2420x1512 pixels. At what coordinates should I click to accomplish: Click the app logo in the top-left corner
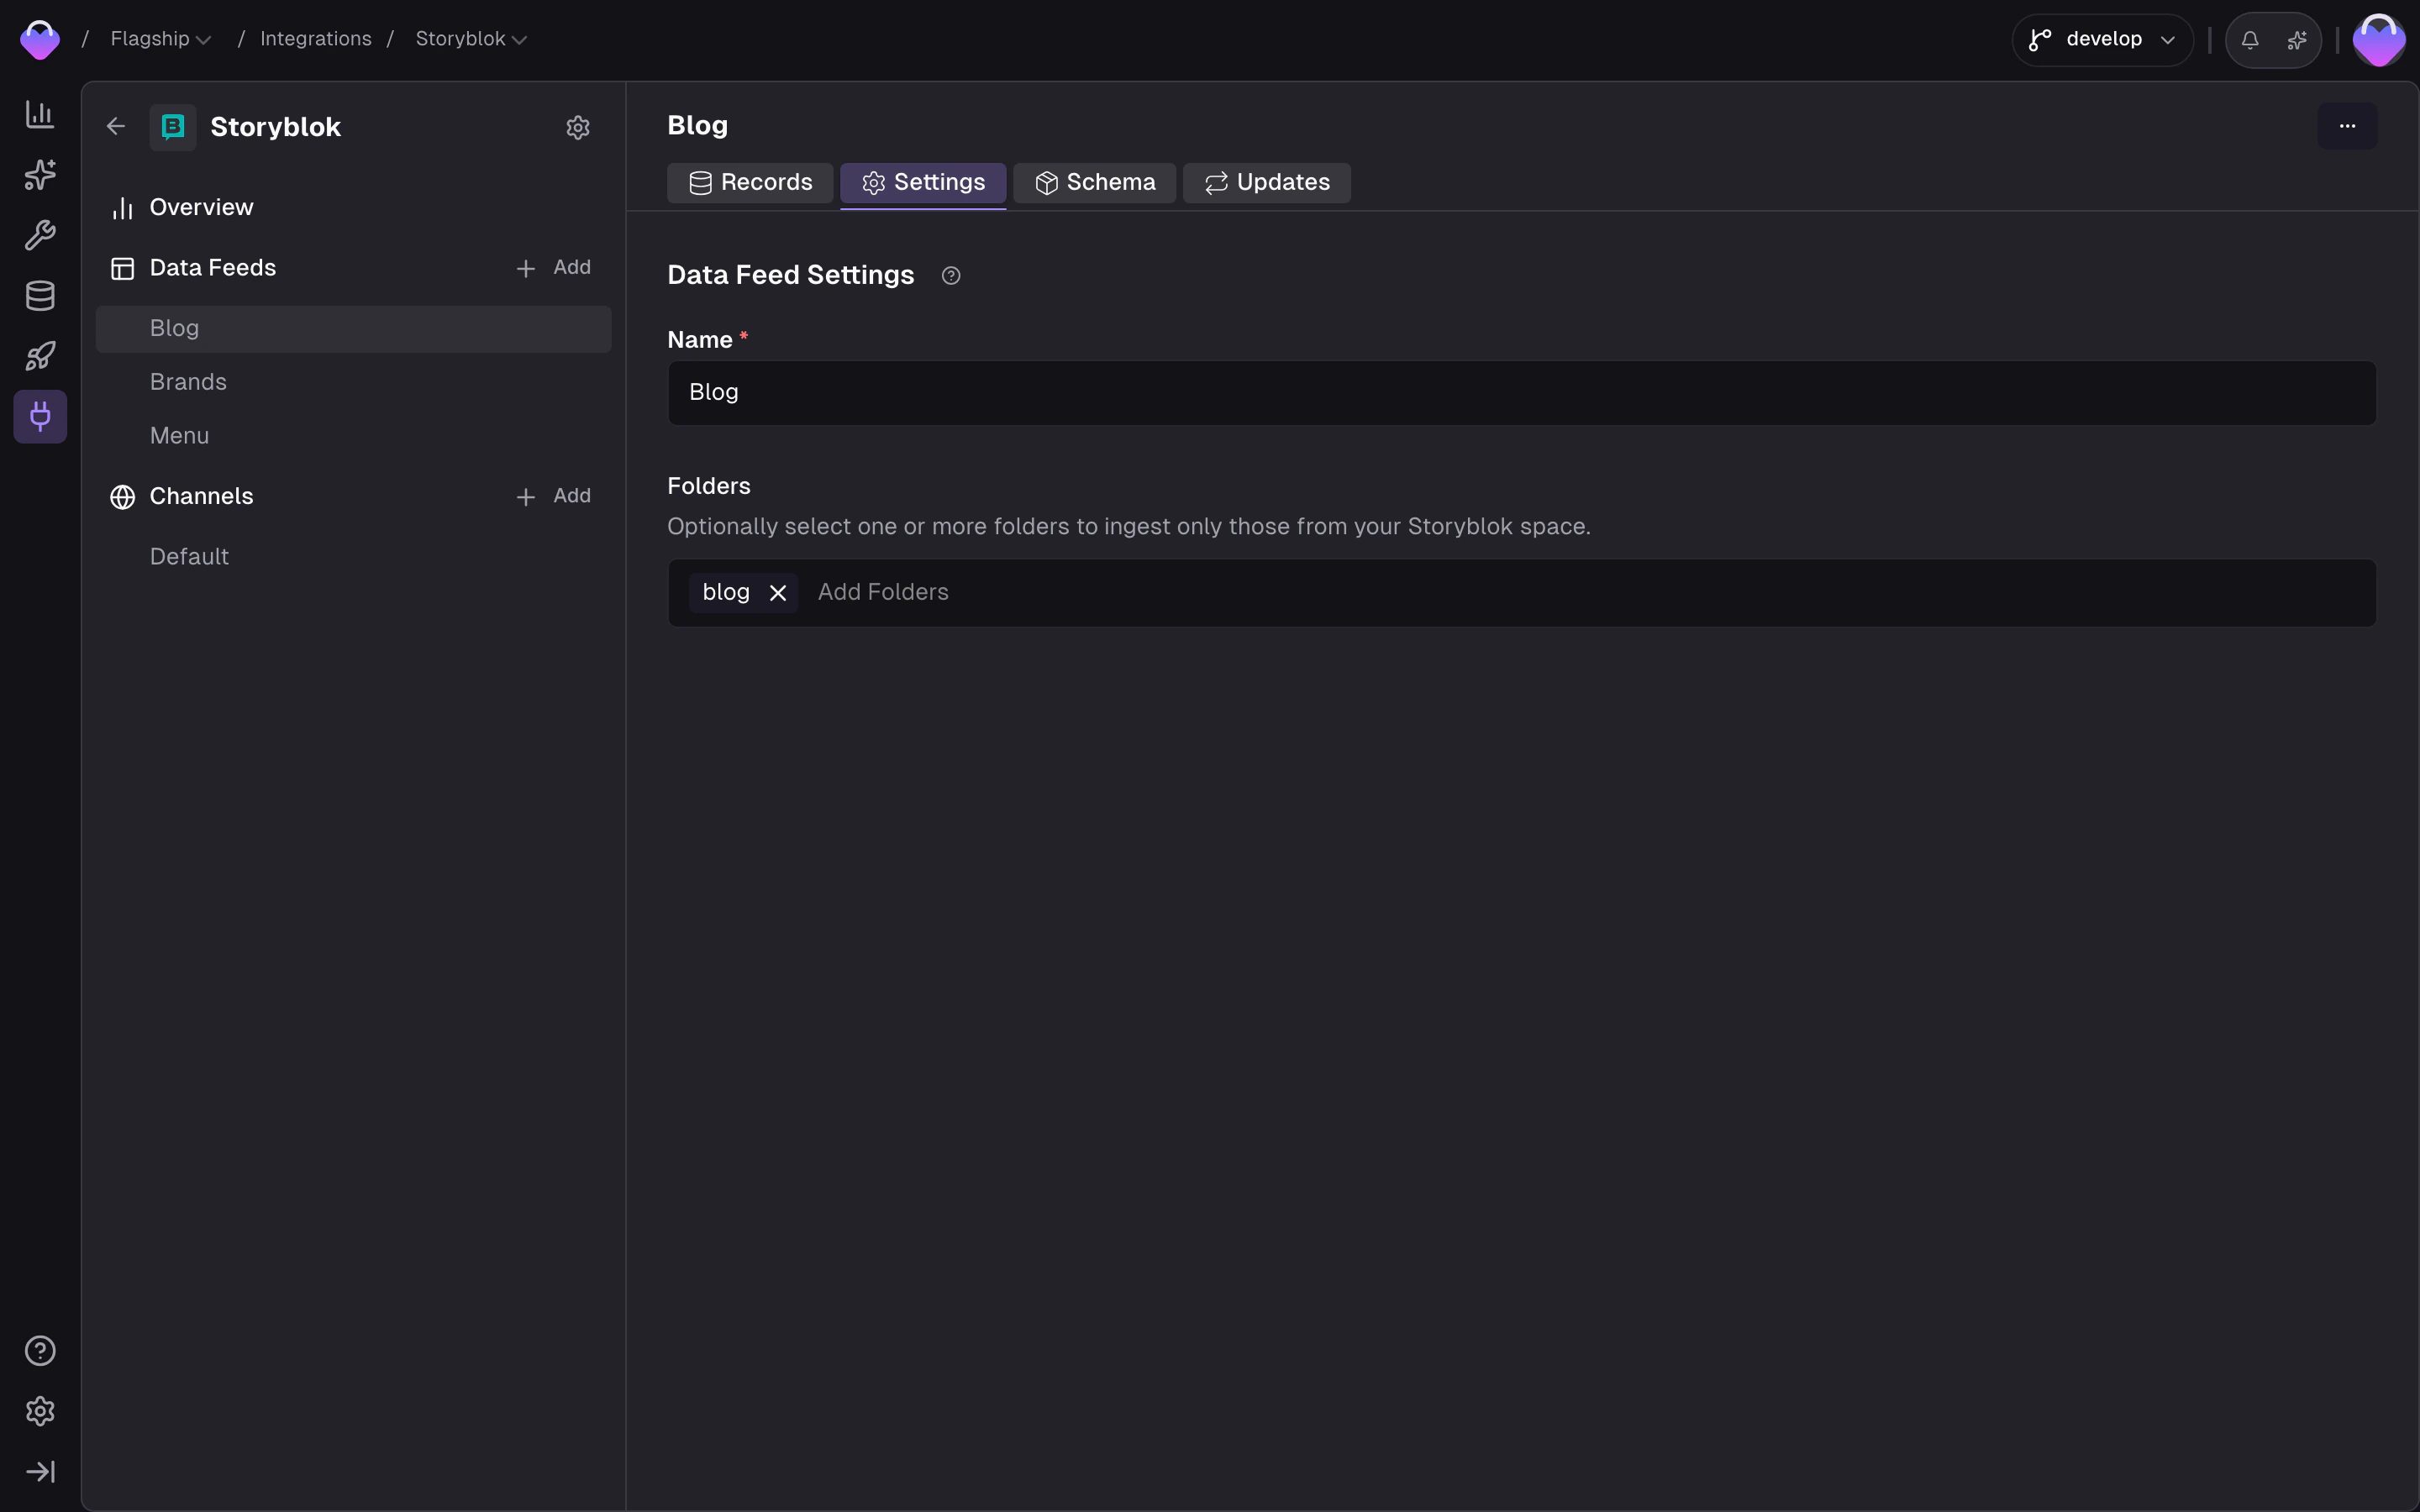pyautogui.click(x=40, y=39)
